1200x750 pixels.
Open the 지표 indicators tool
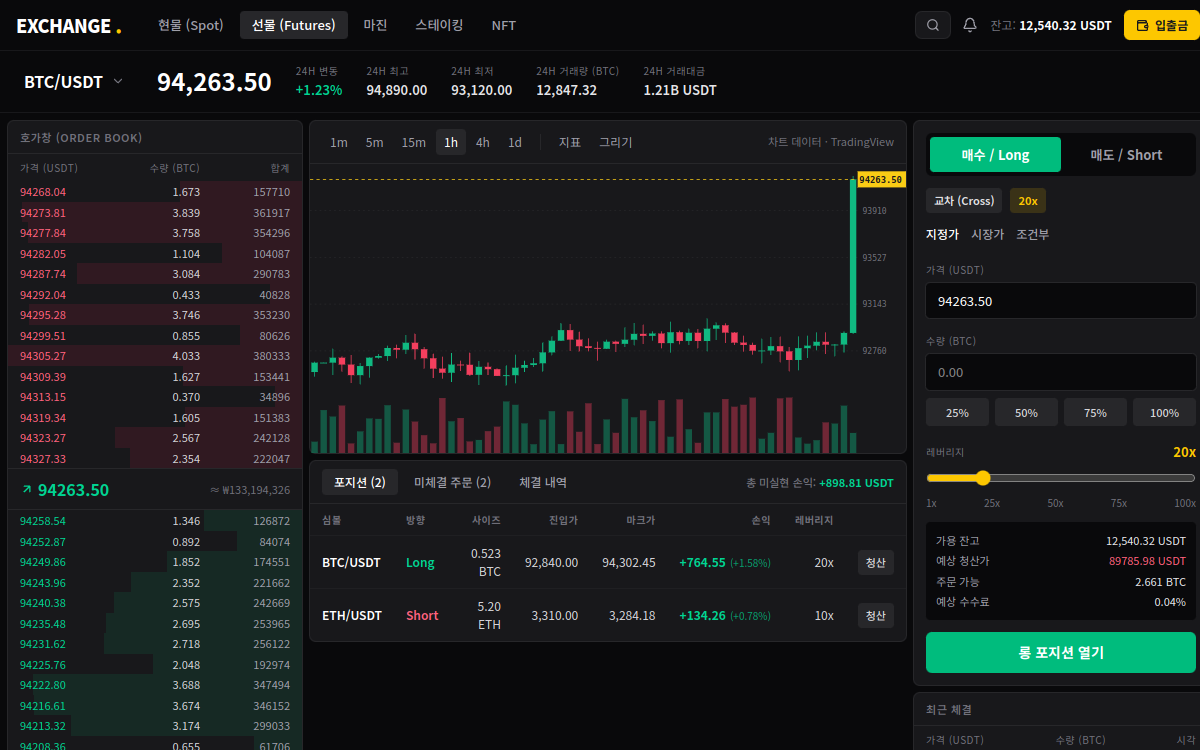(570, 142)
